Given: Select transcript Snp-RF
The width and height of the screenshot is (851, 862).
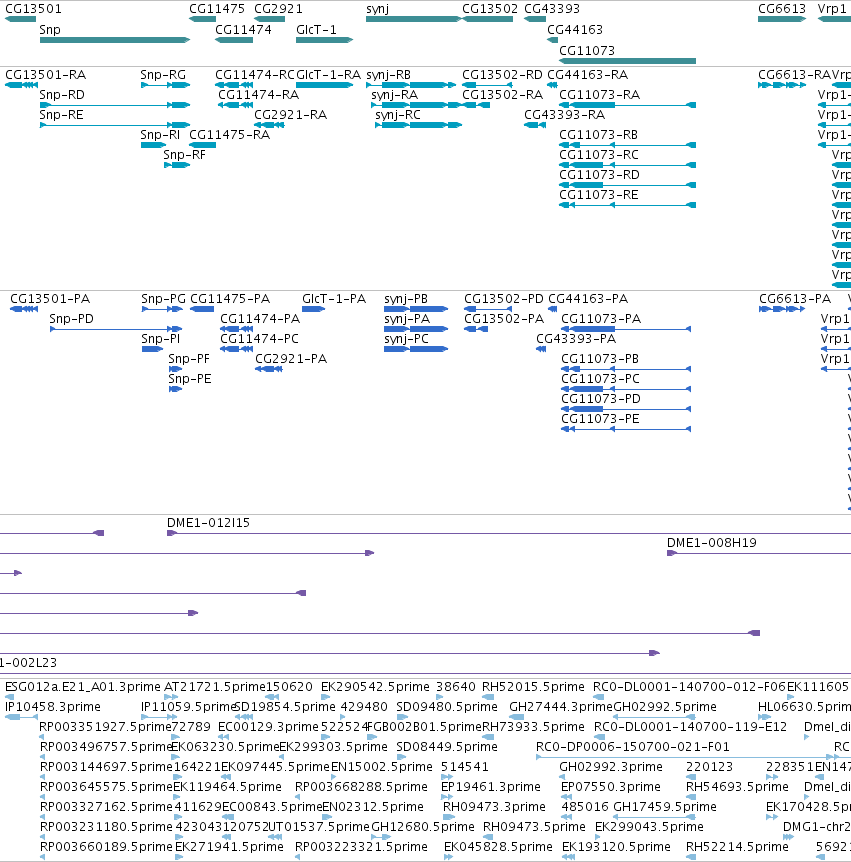Looking at the screenshot, I should point(177,165).
